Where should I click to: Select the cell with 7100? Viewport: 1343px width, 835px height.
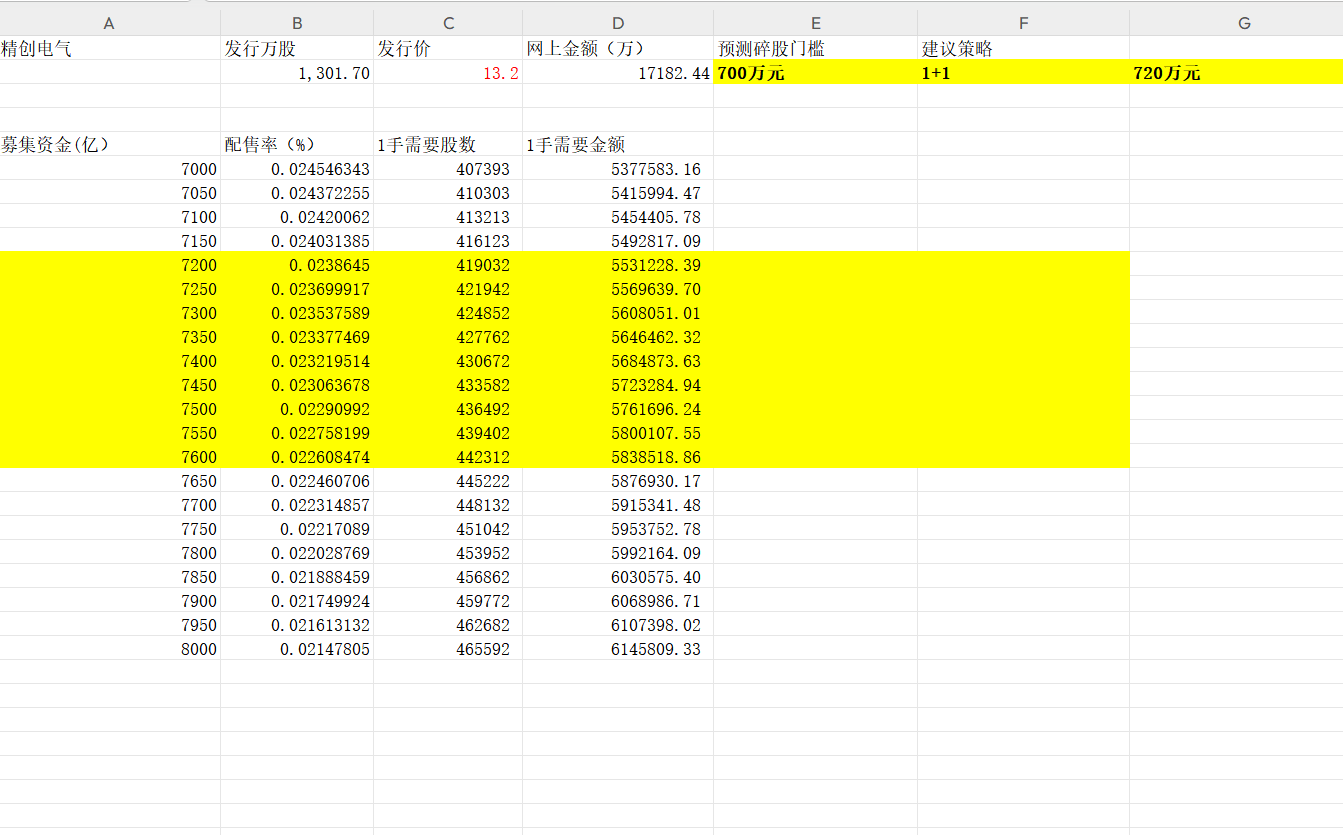[110, 216]
